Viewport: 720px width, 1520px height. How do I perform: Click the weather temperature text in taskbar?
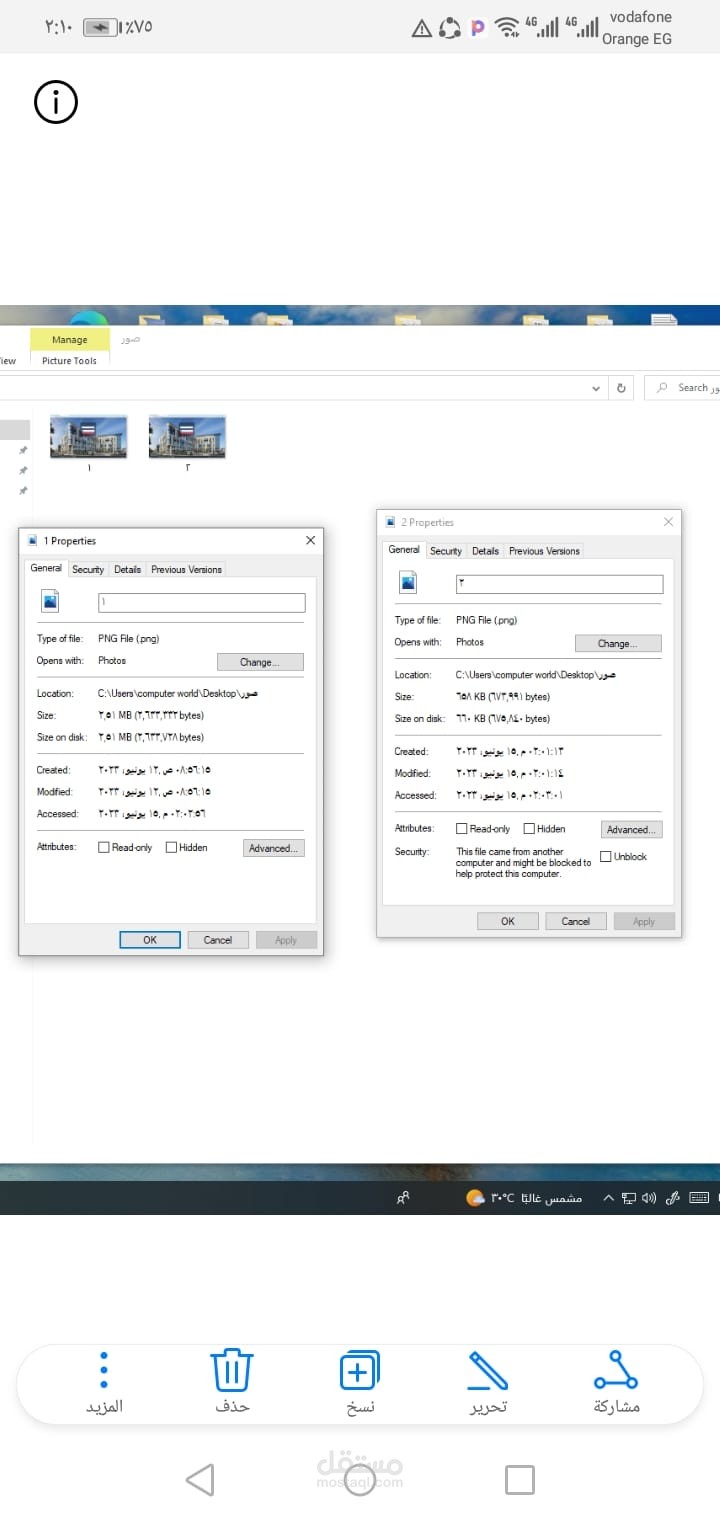point(503,1198)
